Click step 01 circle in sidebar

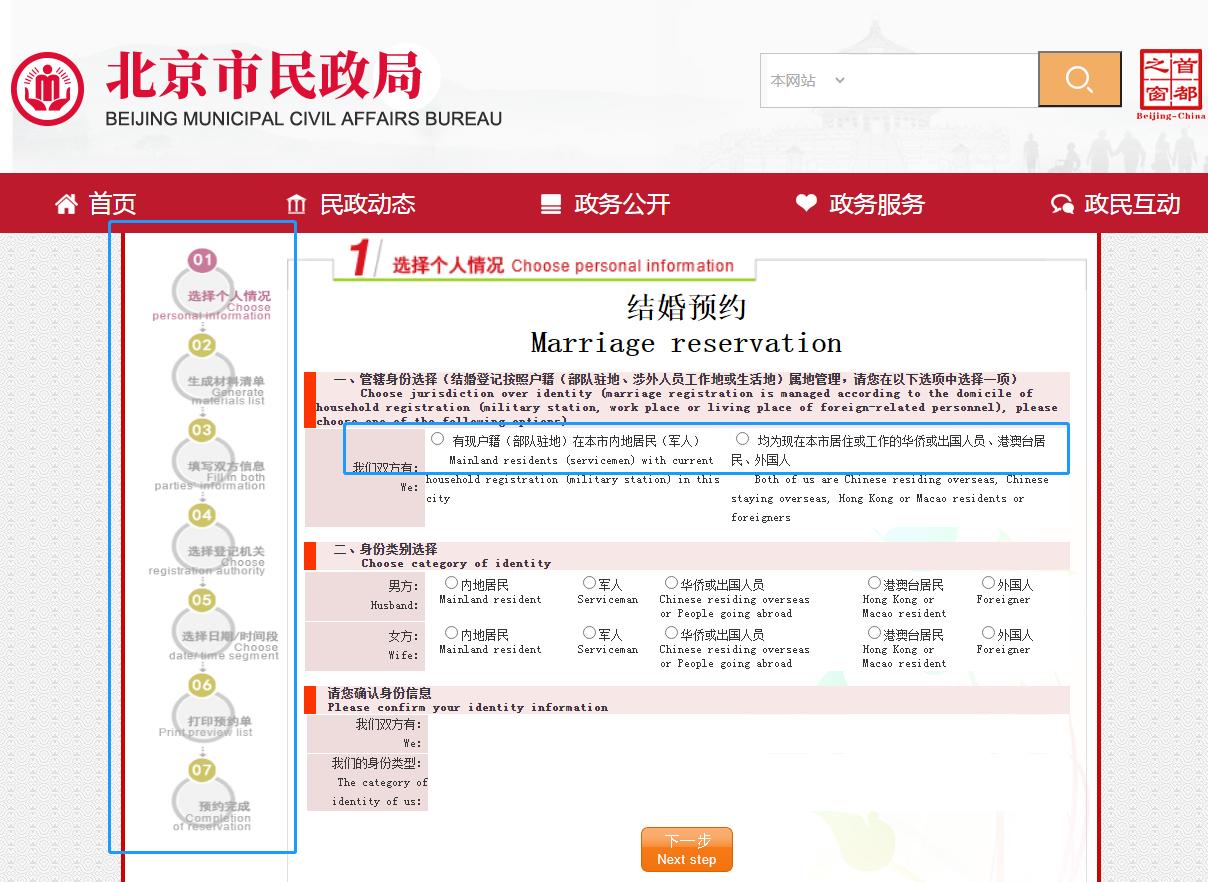[x=203, y=261]
